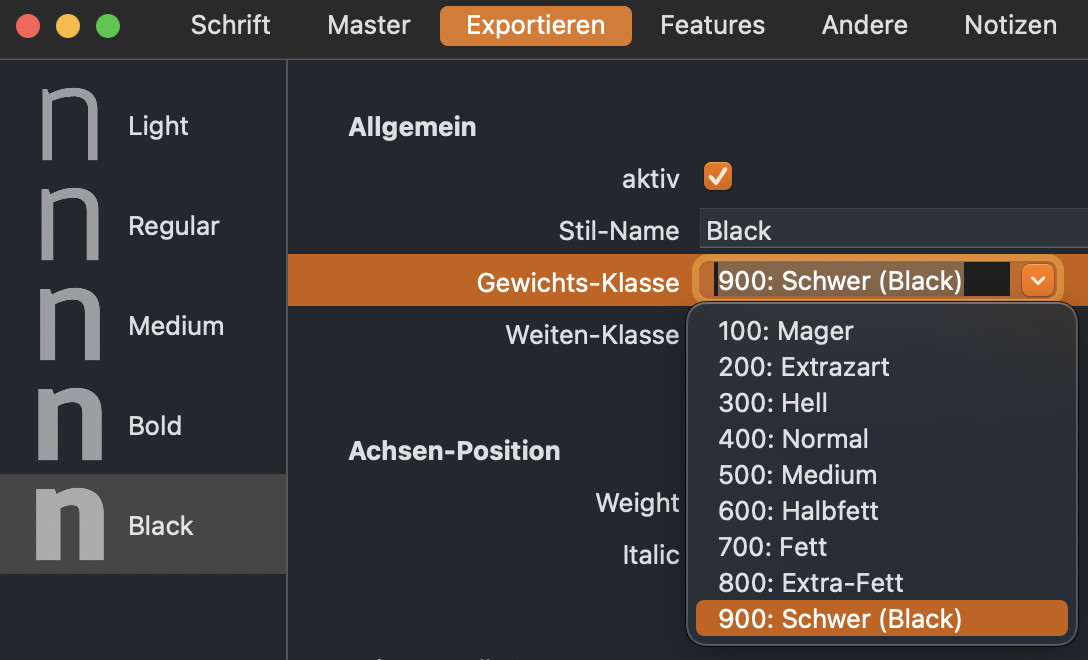Select the Regular instance preview glyph

[x=69, y=225]
